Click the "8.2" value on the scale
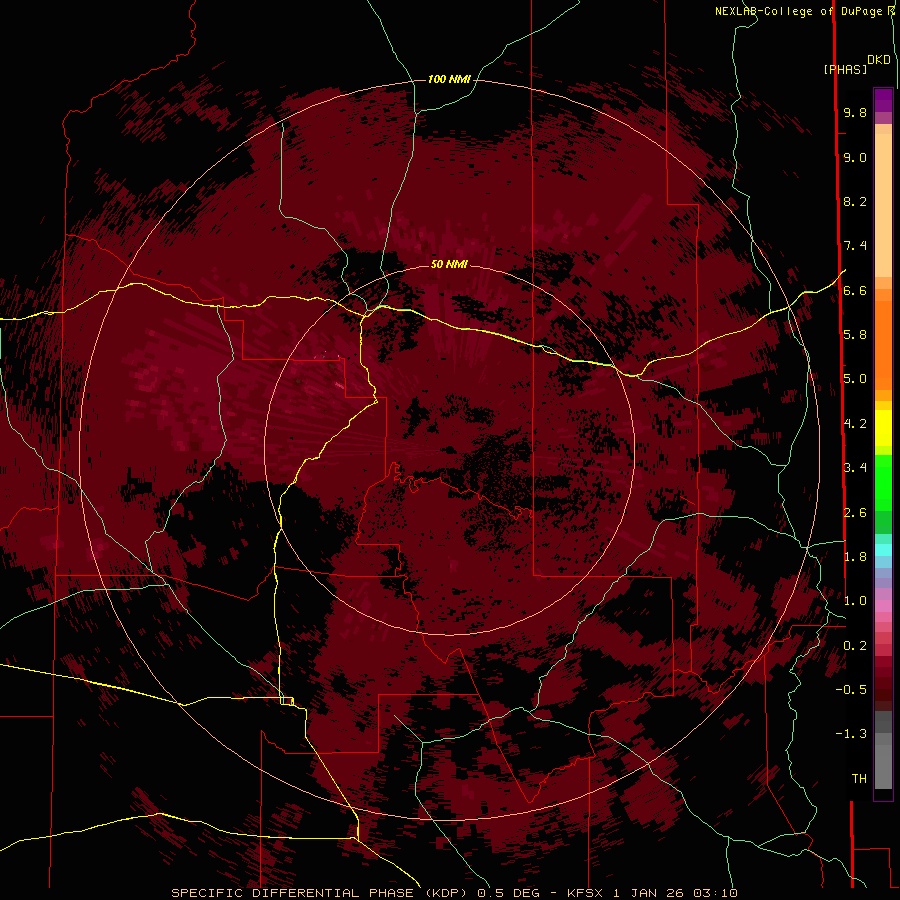The image size is (900, 900). point(855,201)
